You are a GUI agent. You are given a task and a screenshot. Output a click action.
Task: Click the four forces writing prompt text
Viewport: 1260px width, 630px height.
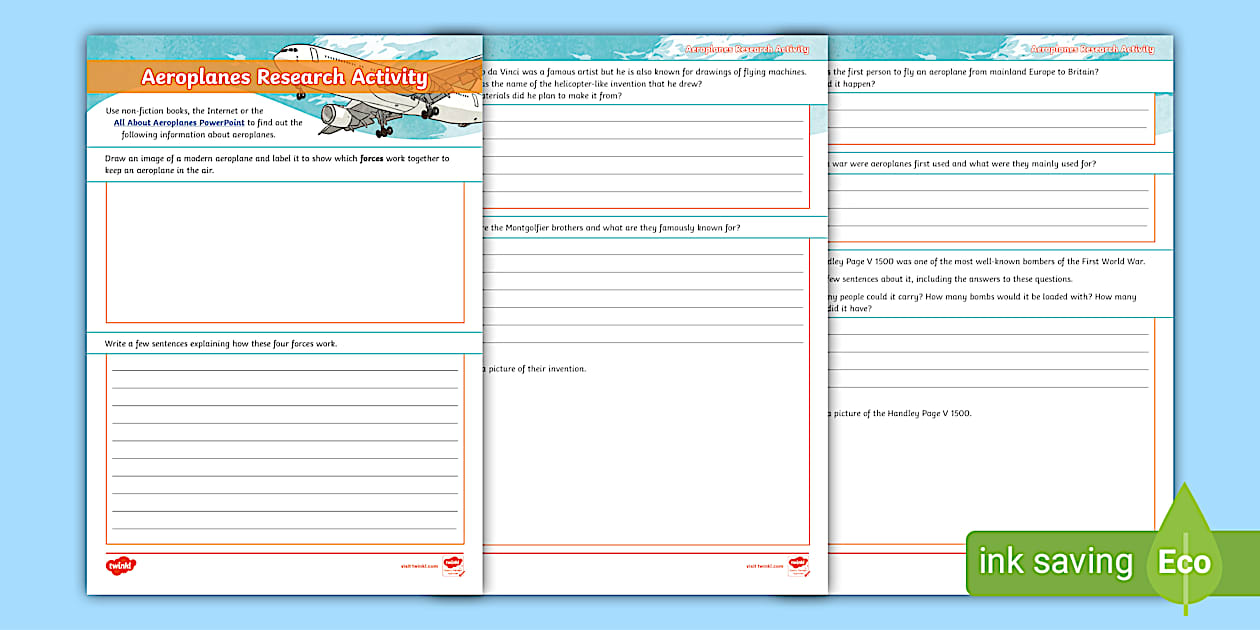pos(221,344)
